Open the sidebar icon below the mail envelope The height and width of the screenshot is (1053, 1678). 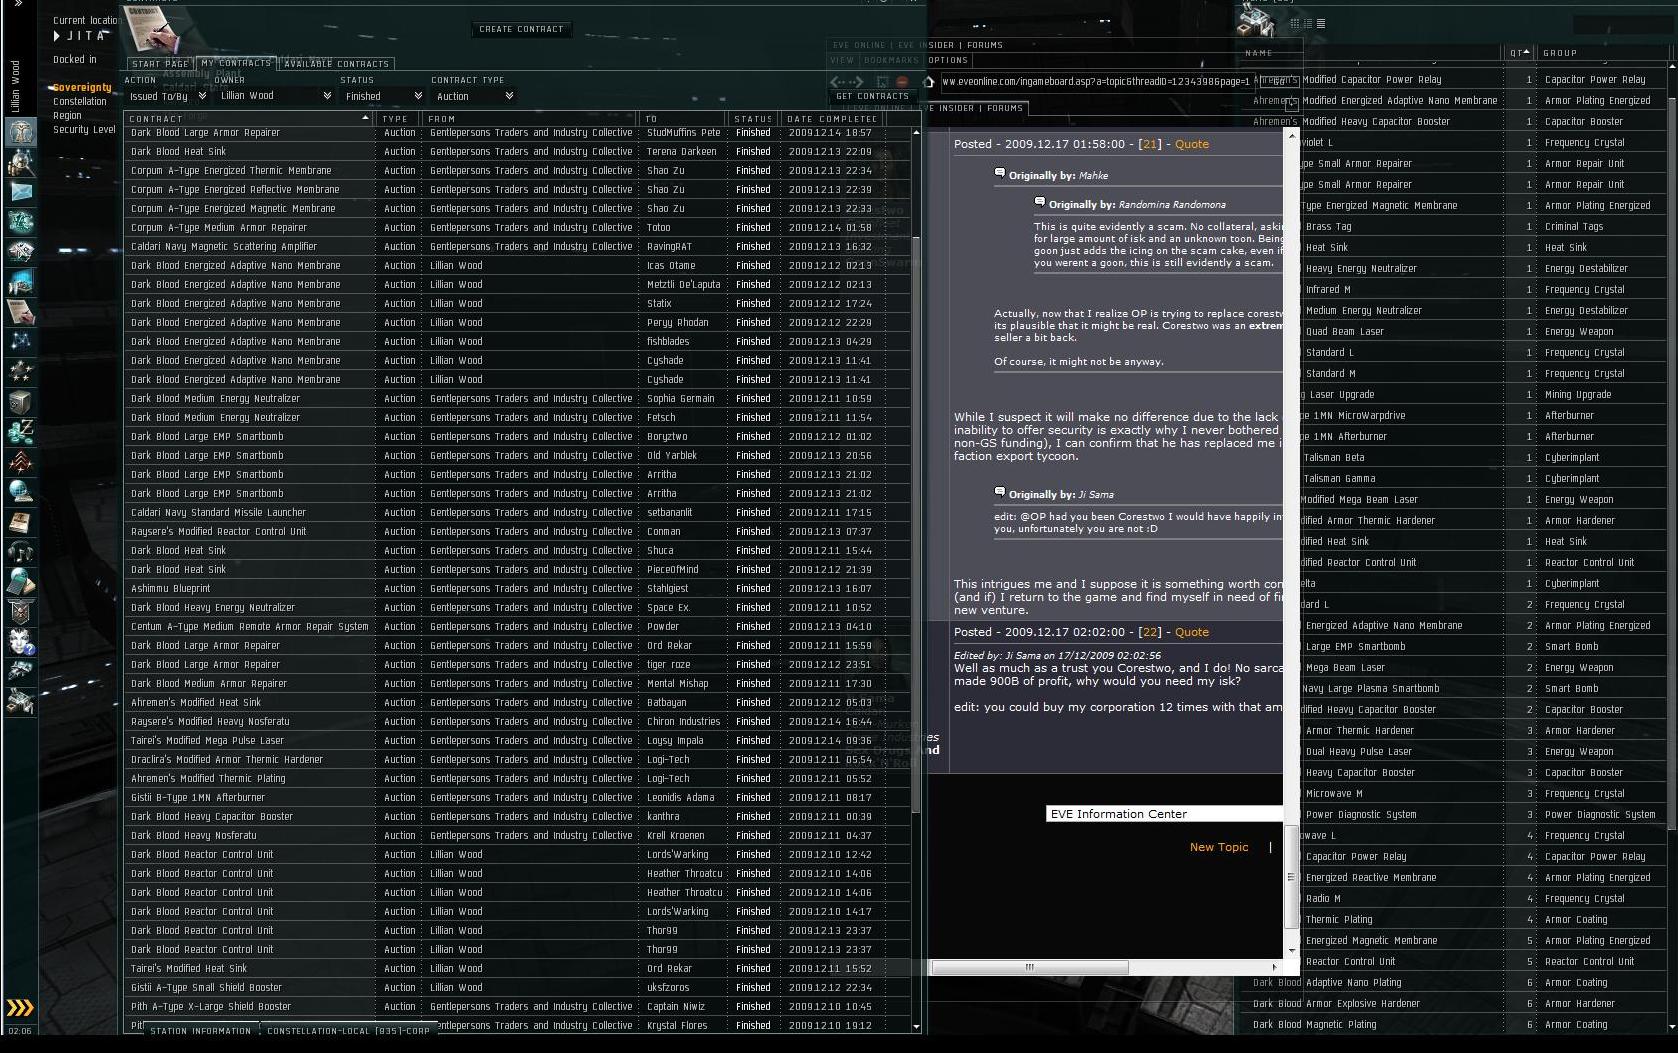point(20,221)
